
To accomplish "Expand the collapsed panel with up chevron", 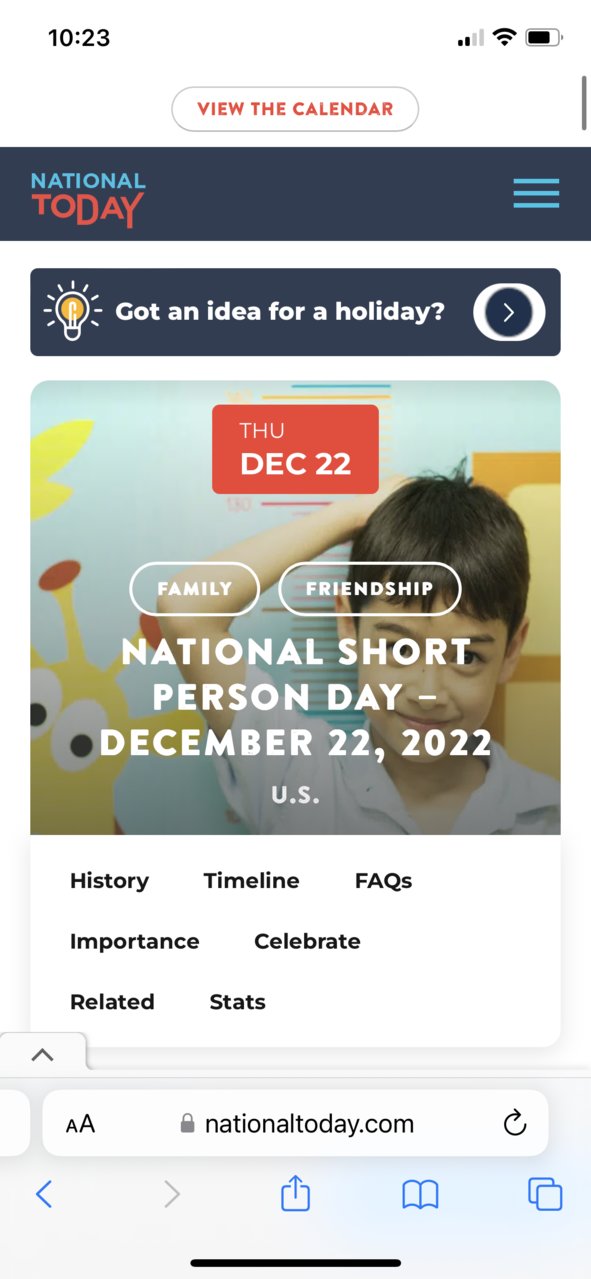I will pos(43,1054).
